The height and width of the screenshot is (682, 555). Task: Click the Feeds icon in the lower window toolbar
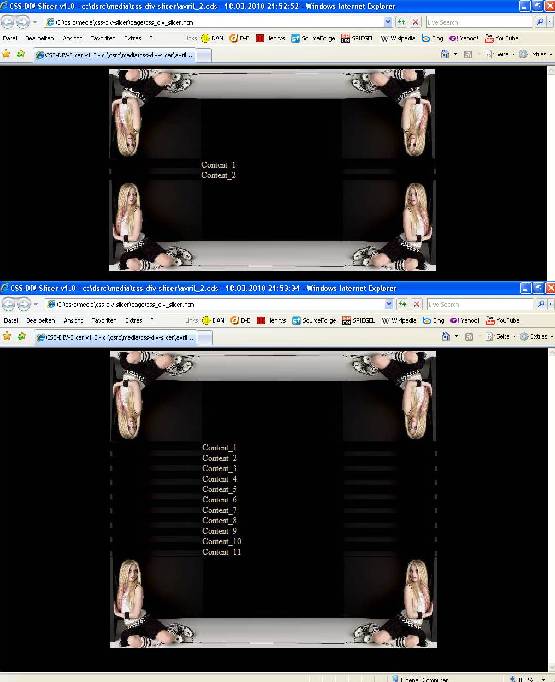pyautogui.click(x=469, y=337)
